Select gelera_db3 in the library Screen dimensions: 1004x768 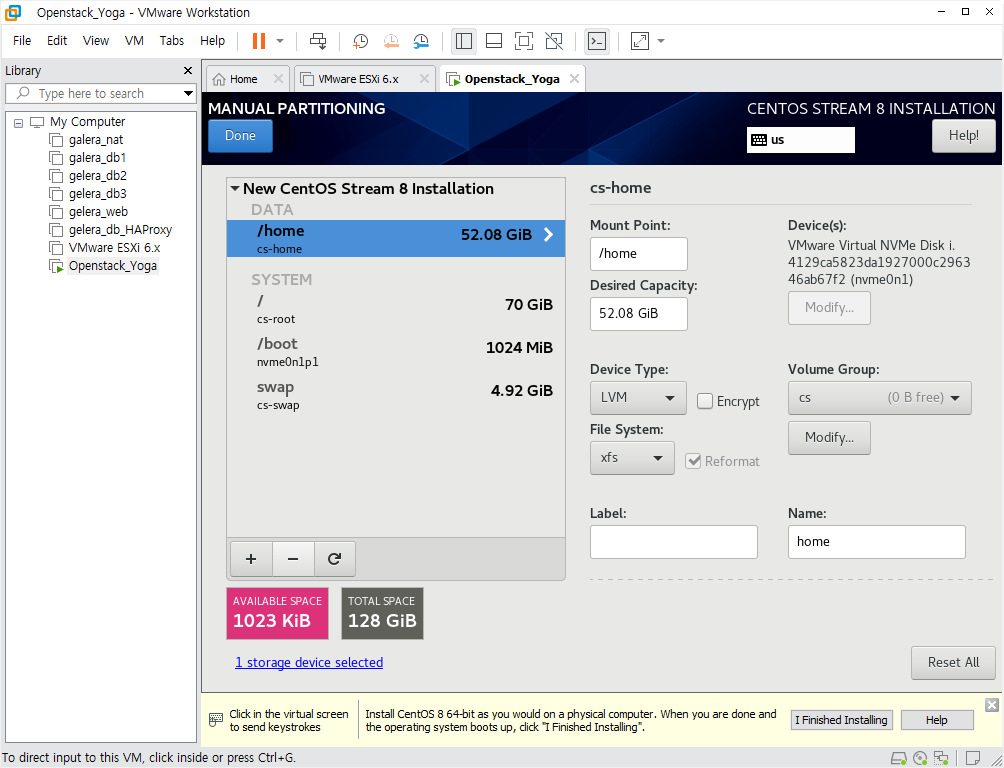pos(97,193)
